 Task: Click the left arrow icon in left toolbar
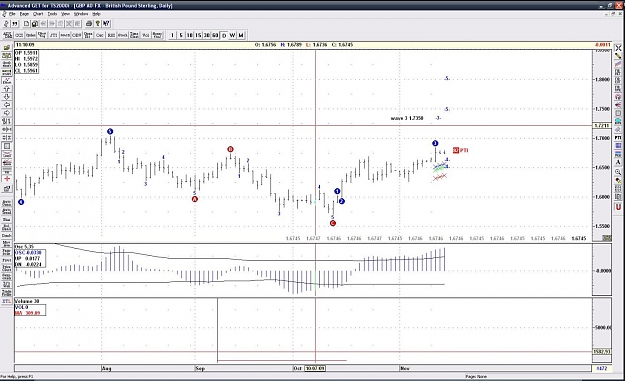coord(7,105)
